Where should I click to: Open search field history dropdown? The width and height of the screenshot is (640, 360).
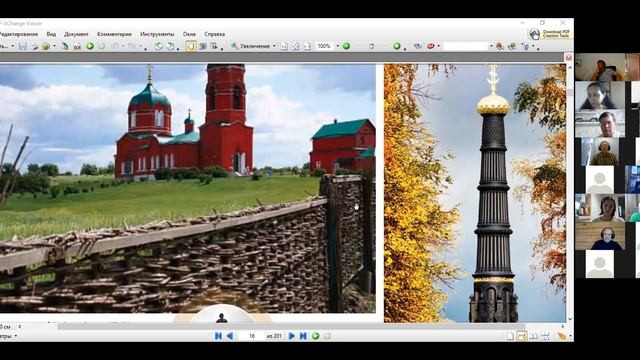pos(491,46)
